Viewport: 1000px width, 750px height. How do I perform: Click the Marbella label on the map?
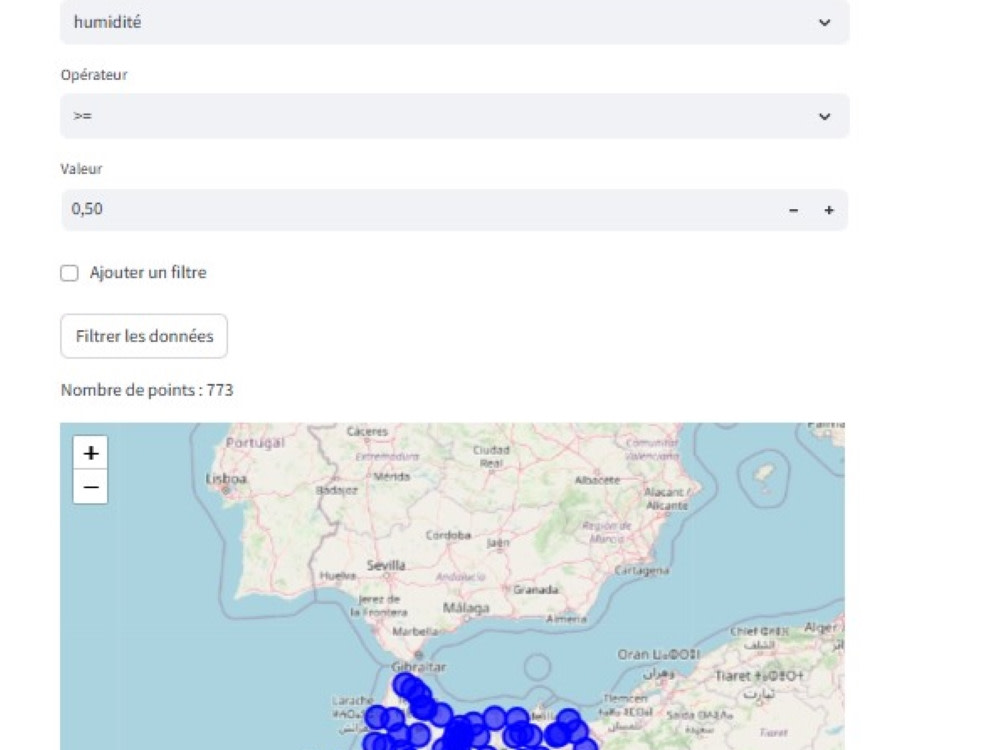[415, 631]
